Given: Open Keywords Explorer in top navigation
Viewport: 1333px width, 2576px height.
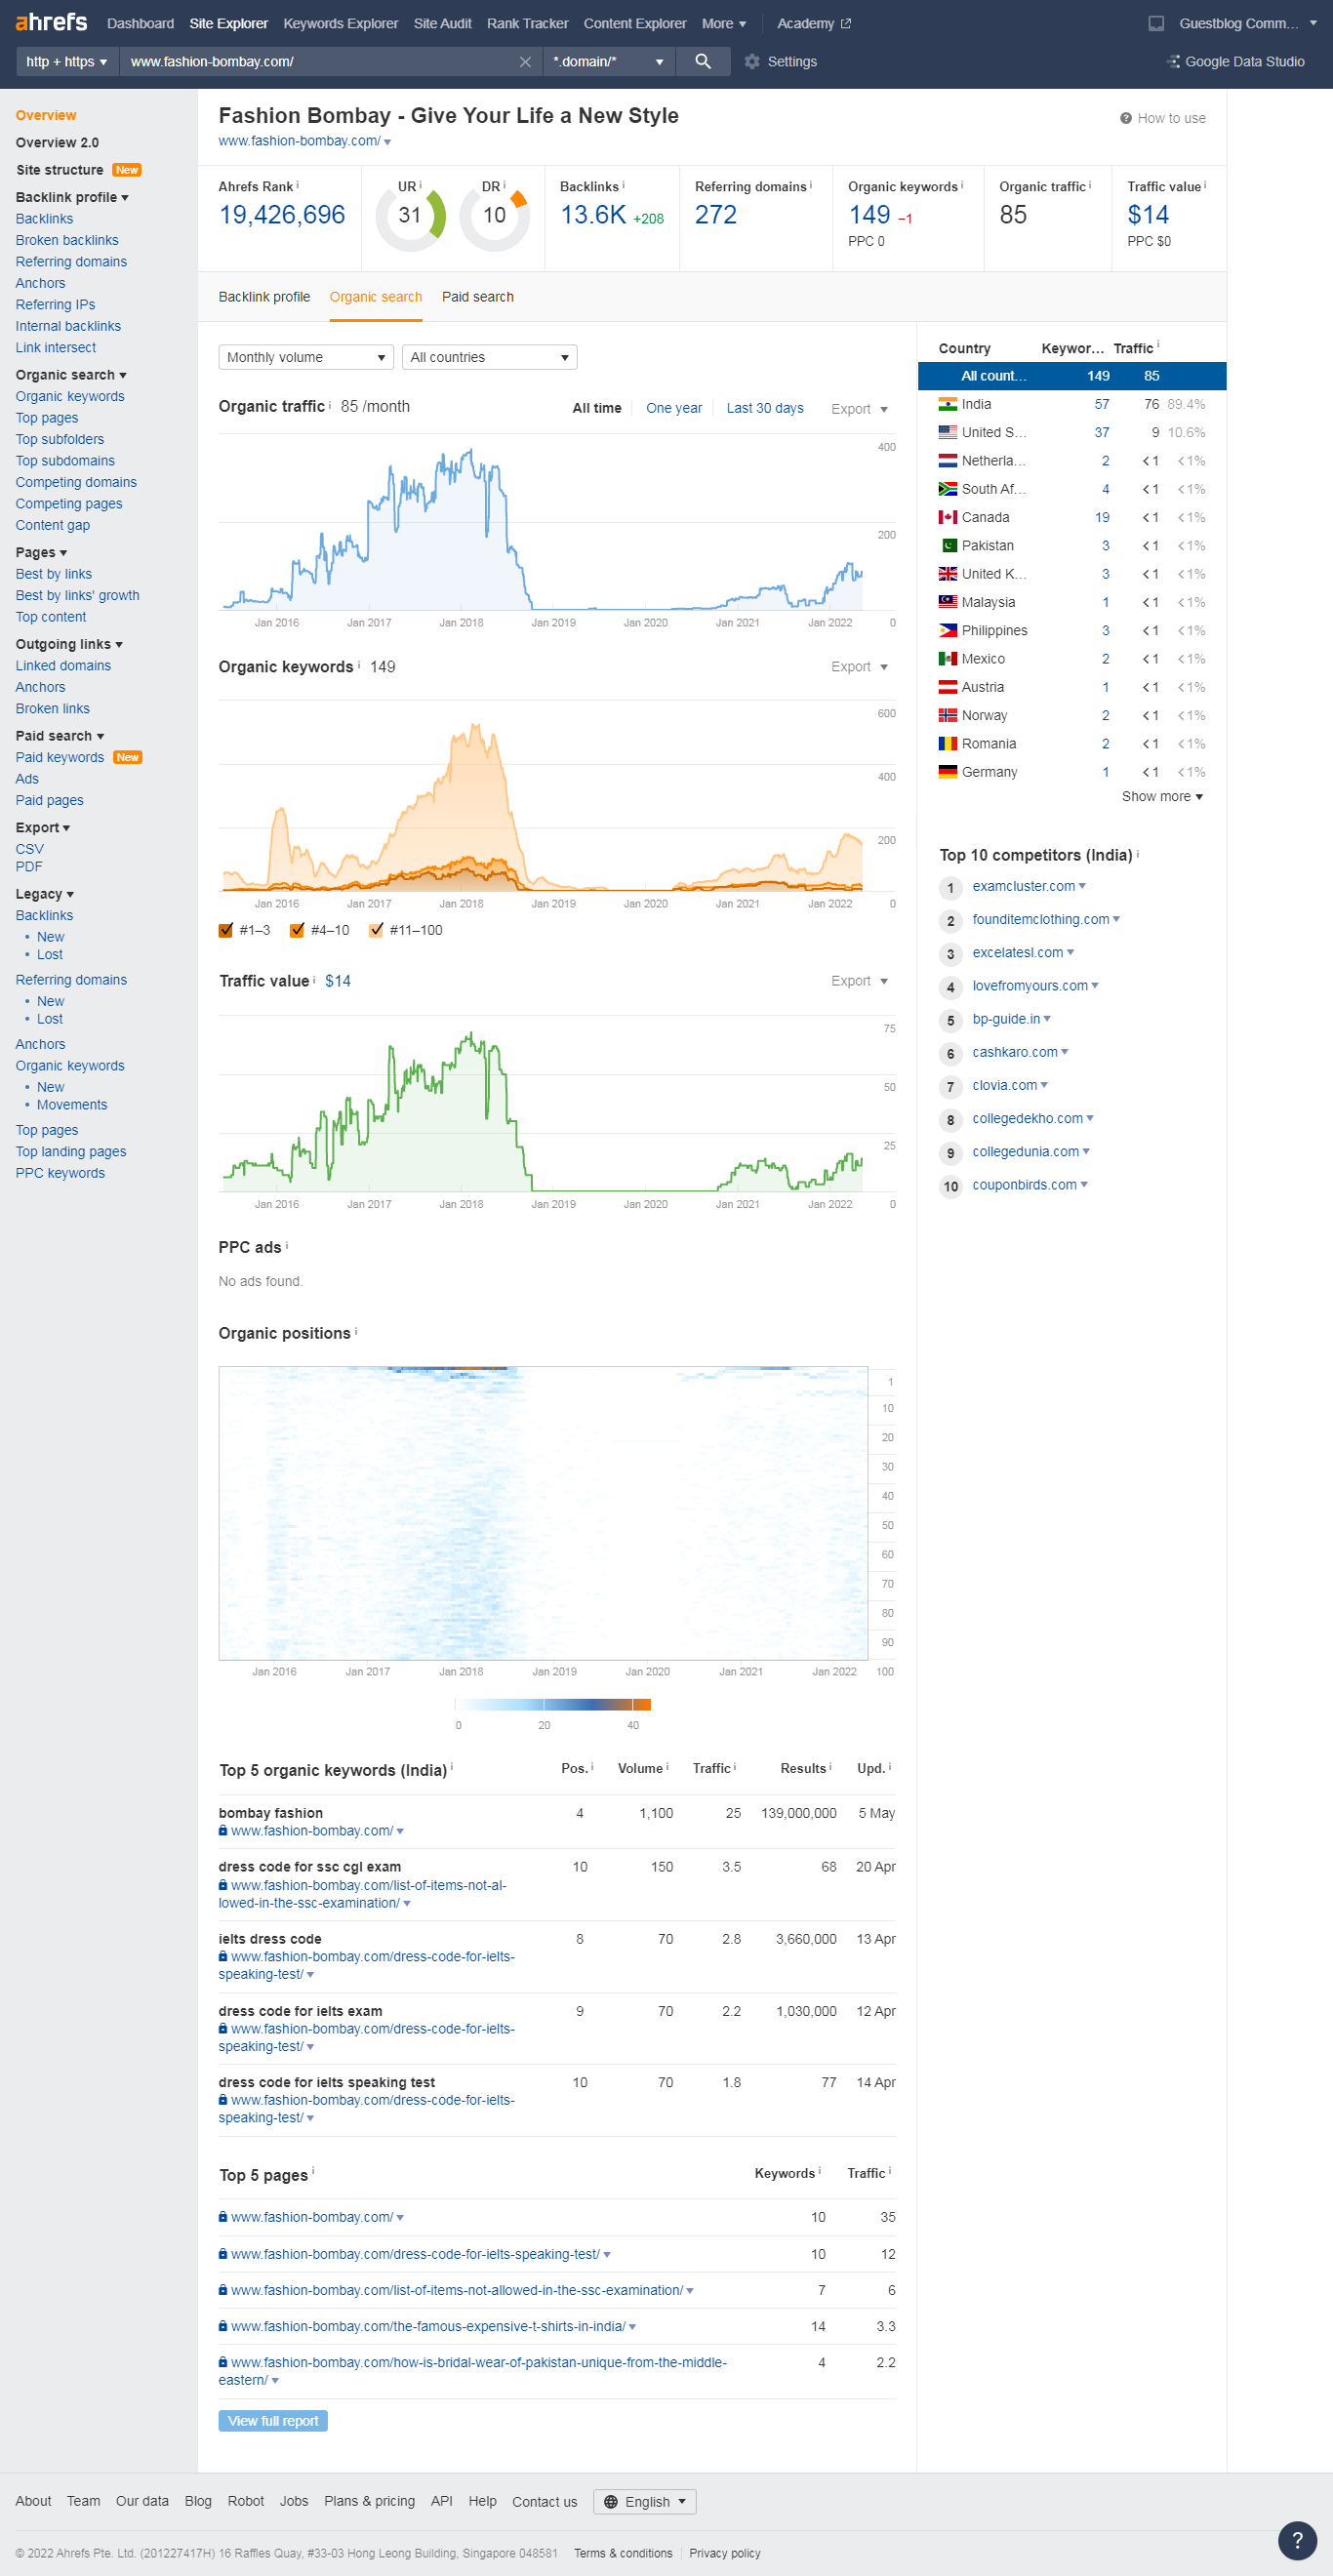Looking at the screenshot, I should click(340, 23).
